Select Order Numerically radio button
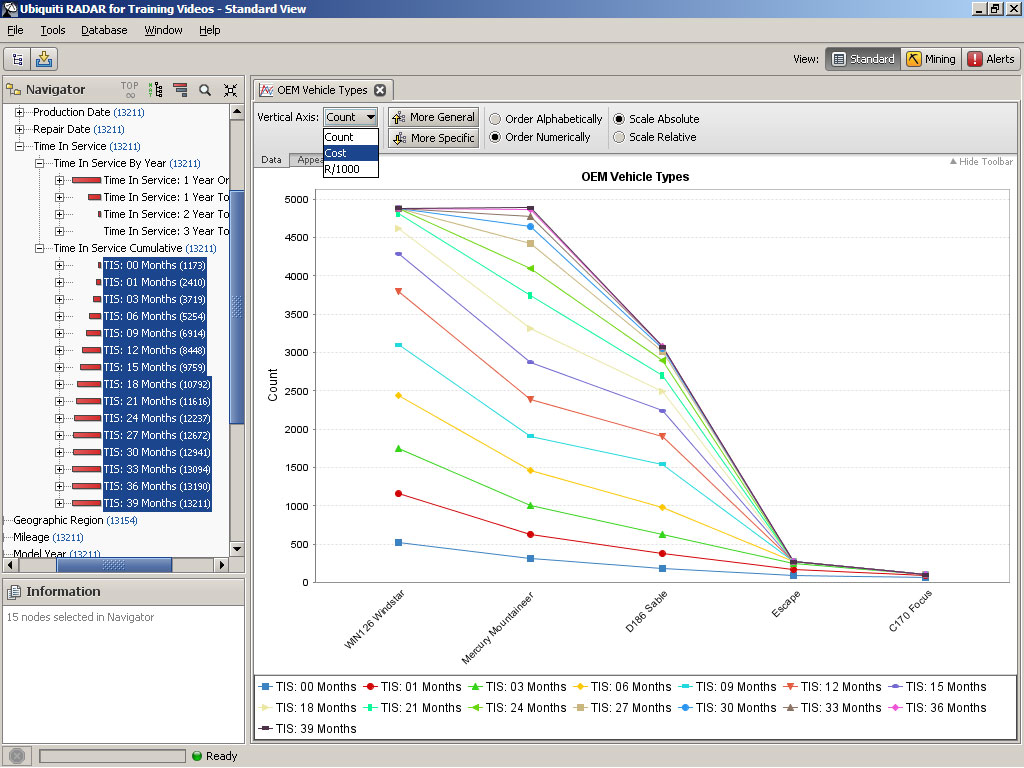Image resolution: width=1024 pixels, height=768 pixels. (x=495, y=137)
